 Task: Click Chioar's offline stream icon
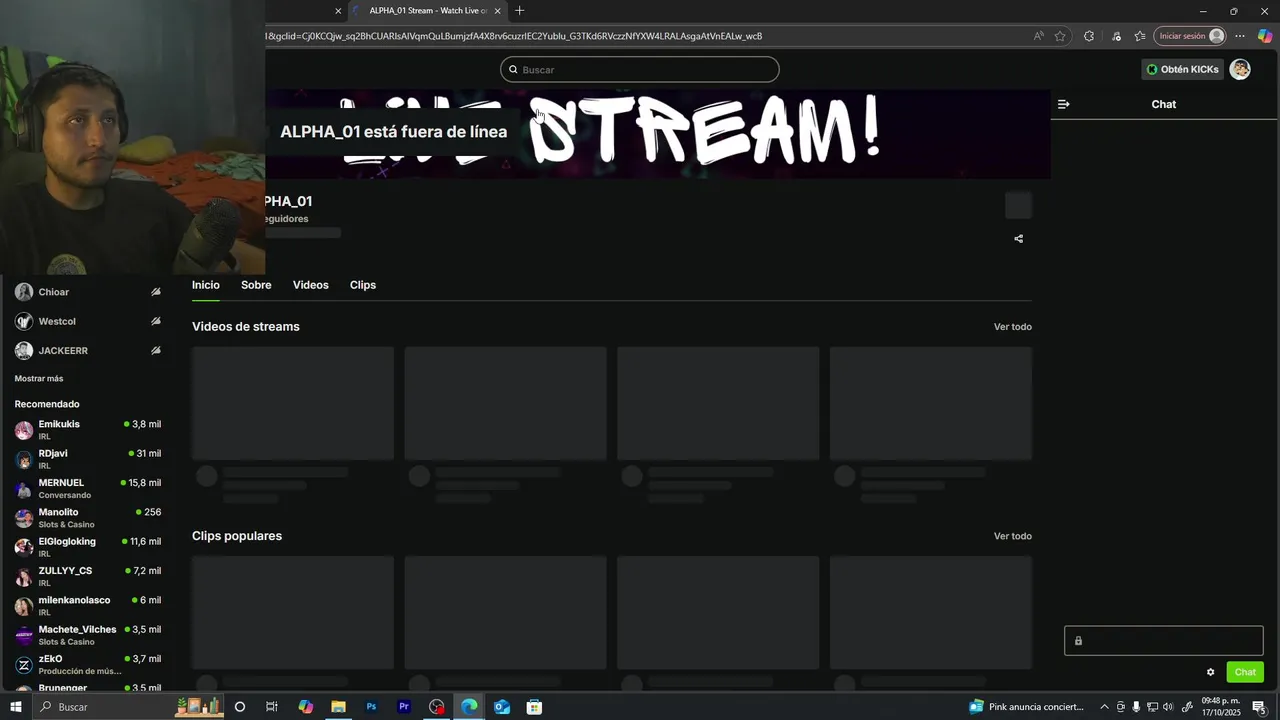[156, 292]
